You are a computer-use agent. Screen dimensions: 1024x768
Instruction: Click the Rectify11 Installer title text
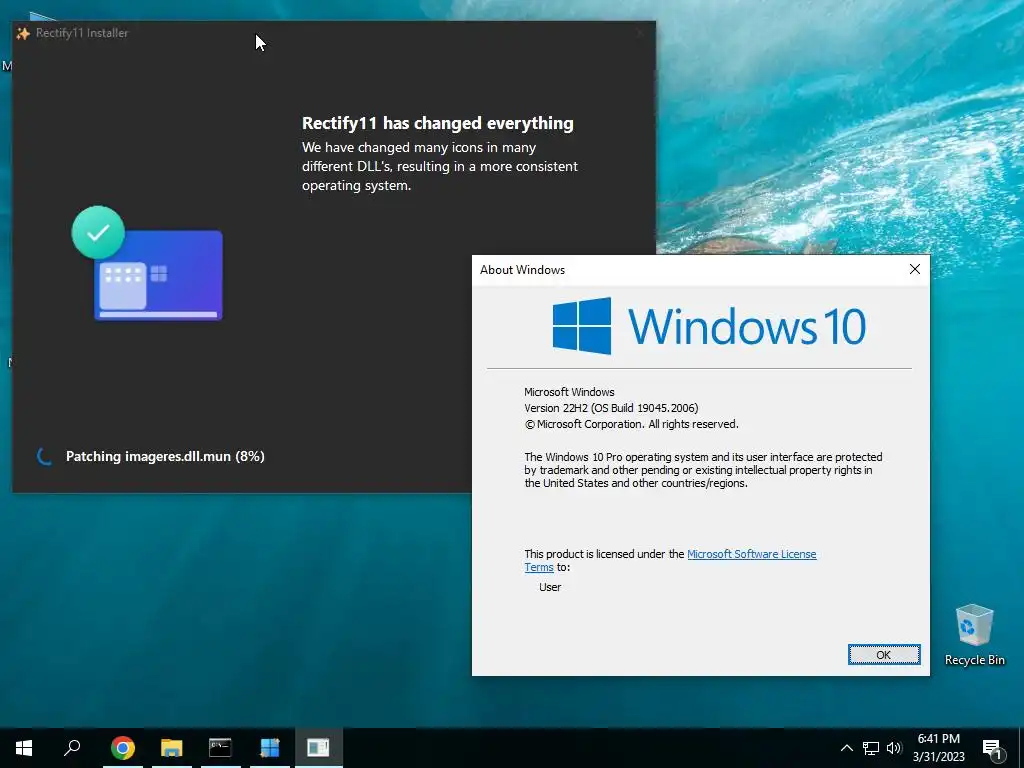[x=82, y=33]
